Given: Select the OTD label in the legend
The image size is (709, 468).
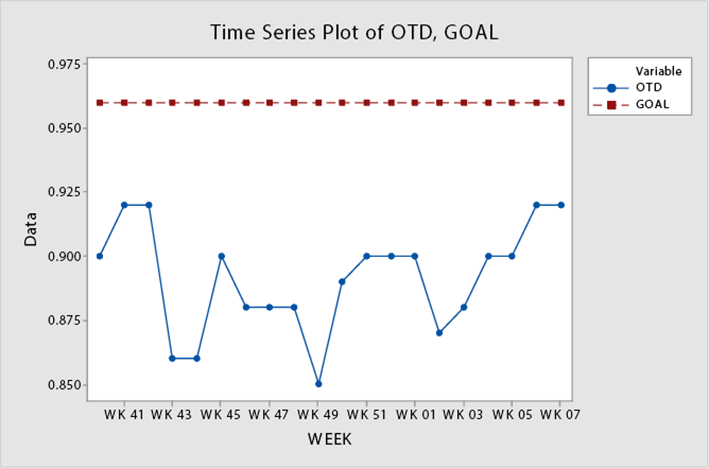Looking at the screenshot, I should coord(652,88).
